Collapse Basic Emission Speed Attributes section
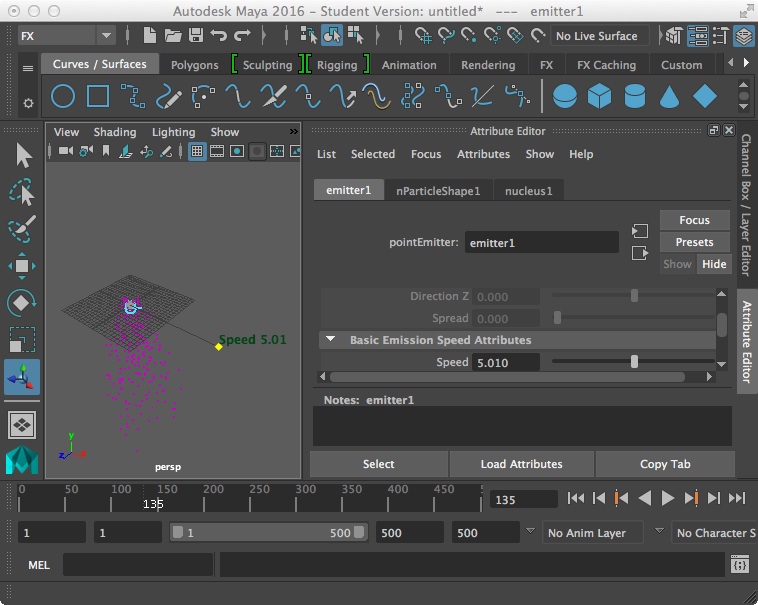This screenshot has width=758, height=605. point(331,339)
